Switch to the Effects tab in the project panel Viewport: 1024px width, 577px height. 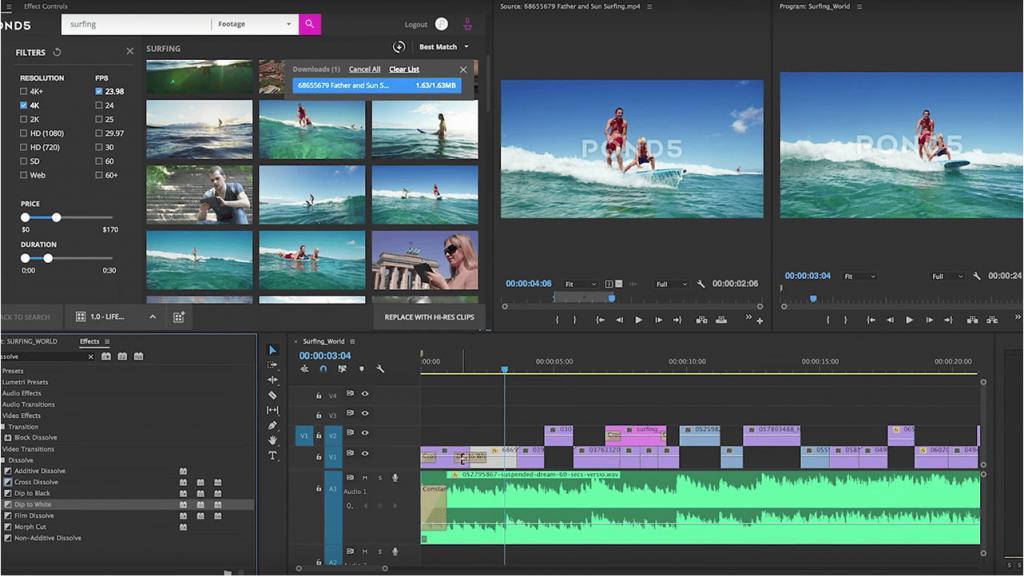pos(90,341)
